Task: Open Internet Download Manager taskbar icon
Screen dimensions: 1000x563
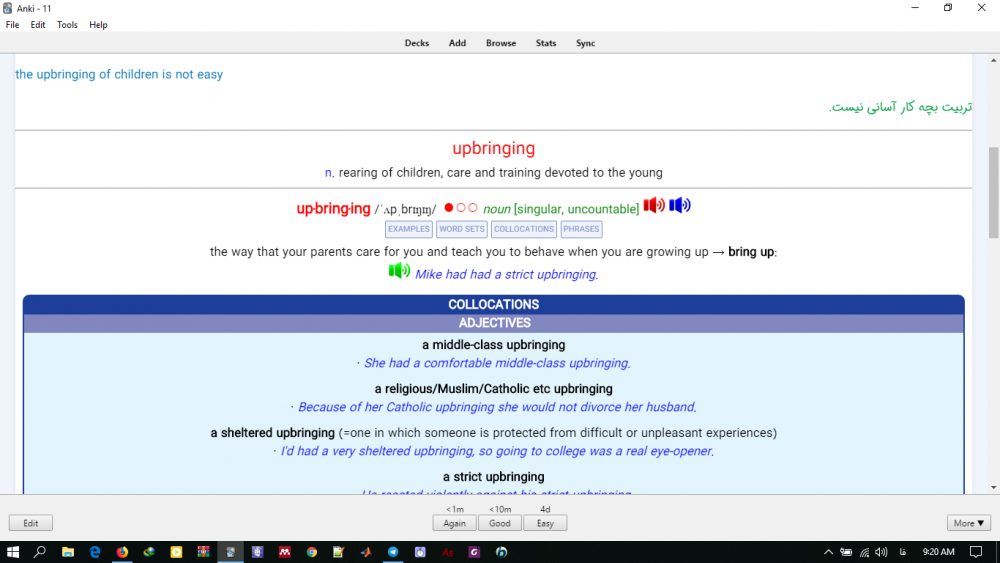Action: pyautogui.click(x=149, y=552)
